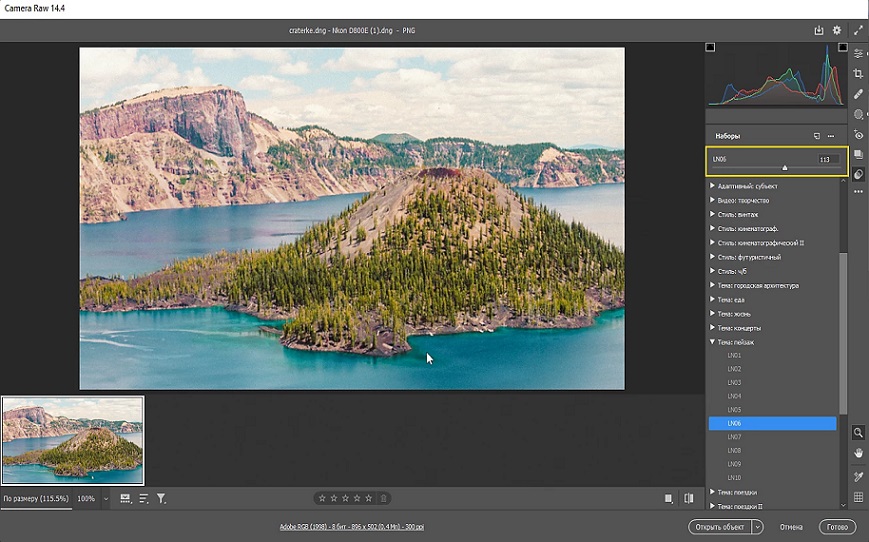
Task: Select the Healing brush tool
Action: click(x=858, y=94)
